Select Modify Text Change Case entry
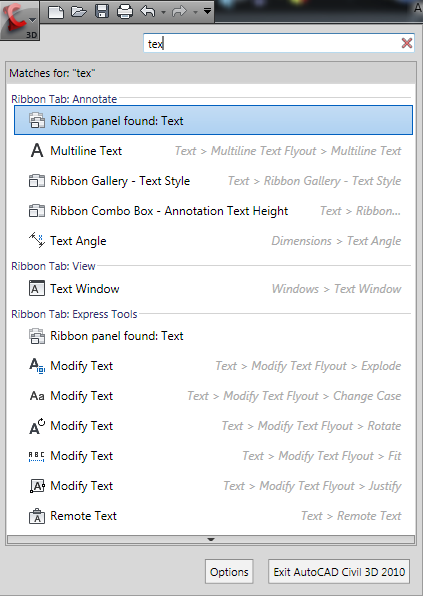 pos(213,396)
